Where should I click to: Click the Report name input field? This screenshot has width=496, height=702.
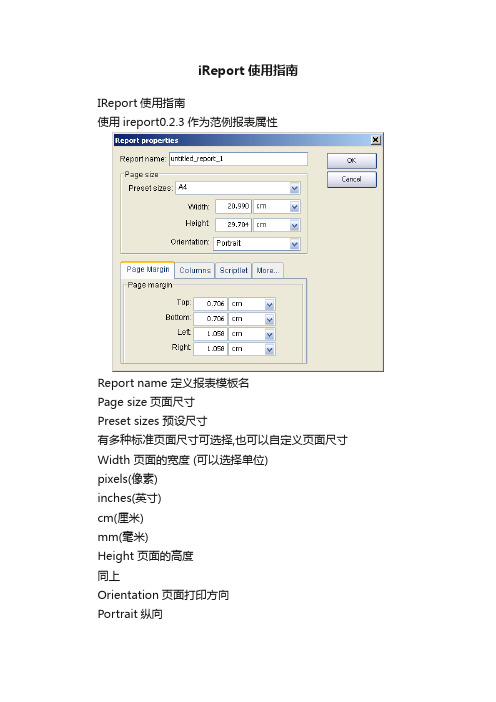point(238,159)
